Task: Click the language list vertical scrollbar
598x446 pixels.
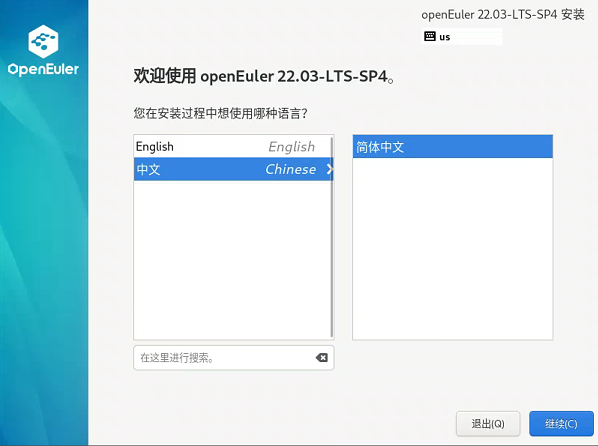Action: point(332,237)
